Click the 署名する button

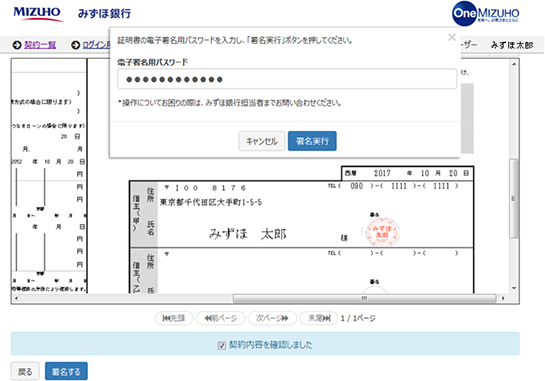tap(66, 371)
